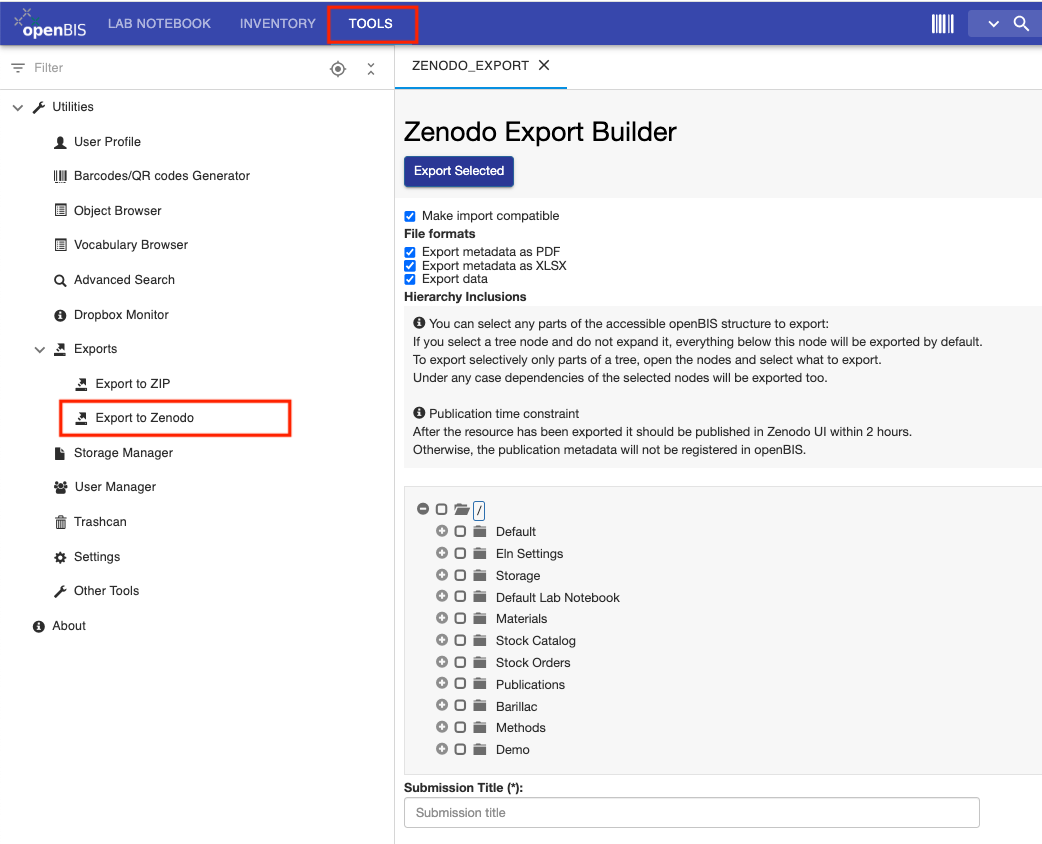Click the Materials folder label

[x=522, y=619]
